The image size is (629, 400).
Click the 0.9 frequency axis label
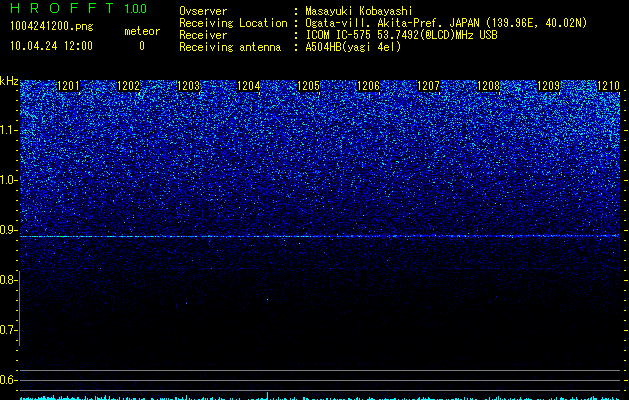tap(8, 230)
